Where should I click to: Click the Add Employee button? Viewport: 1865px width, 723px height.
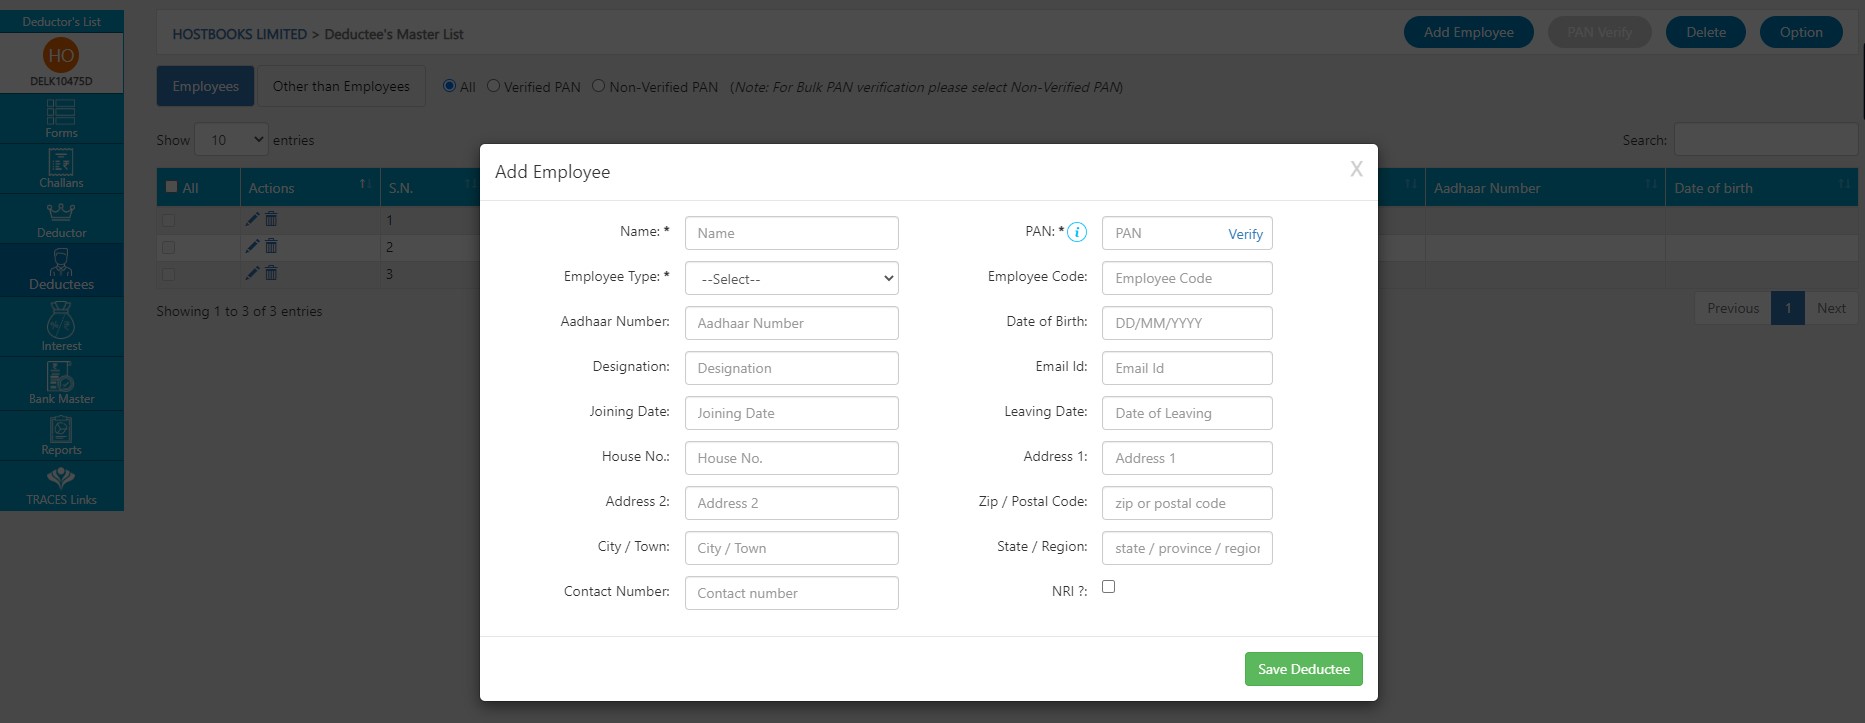[1468, 32]
